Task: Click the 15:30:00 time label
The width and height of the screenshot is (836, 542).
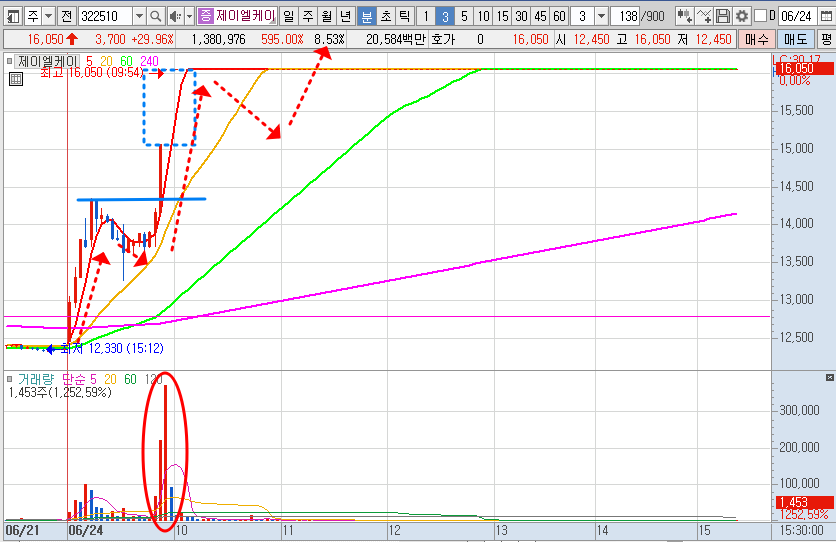Action: pos(801,531)
